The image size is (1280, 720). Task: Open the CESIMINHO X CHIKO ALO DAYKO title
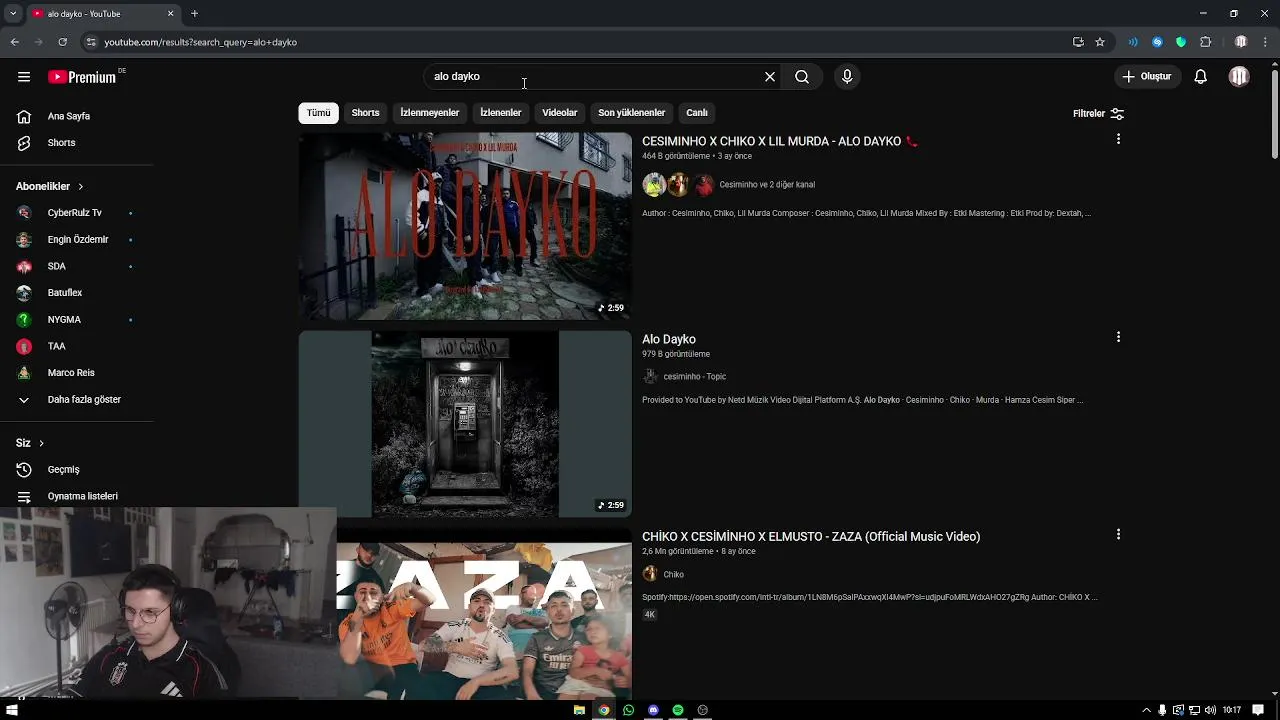click(780, 142)
